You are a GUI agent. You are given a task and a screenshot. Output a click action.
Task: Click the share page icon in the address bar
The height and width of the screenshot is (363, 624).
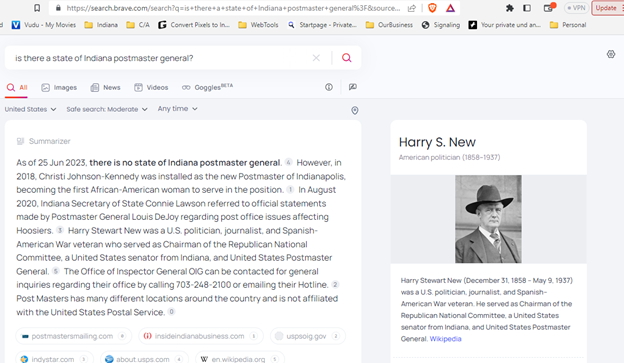411,8
